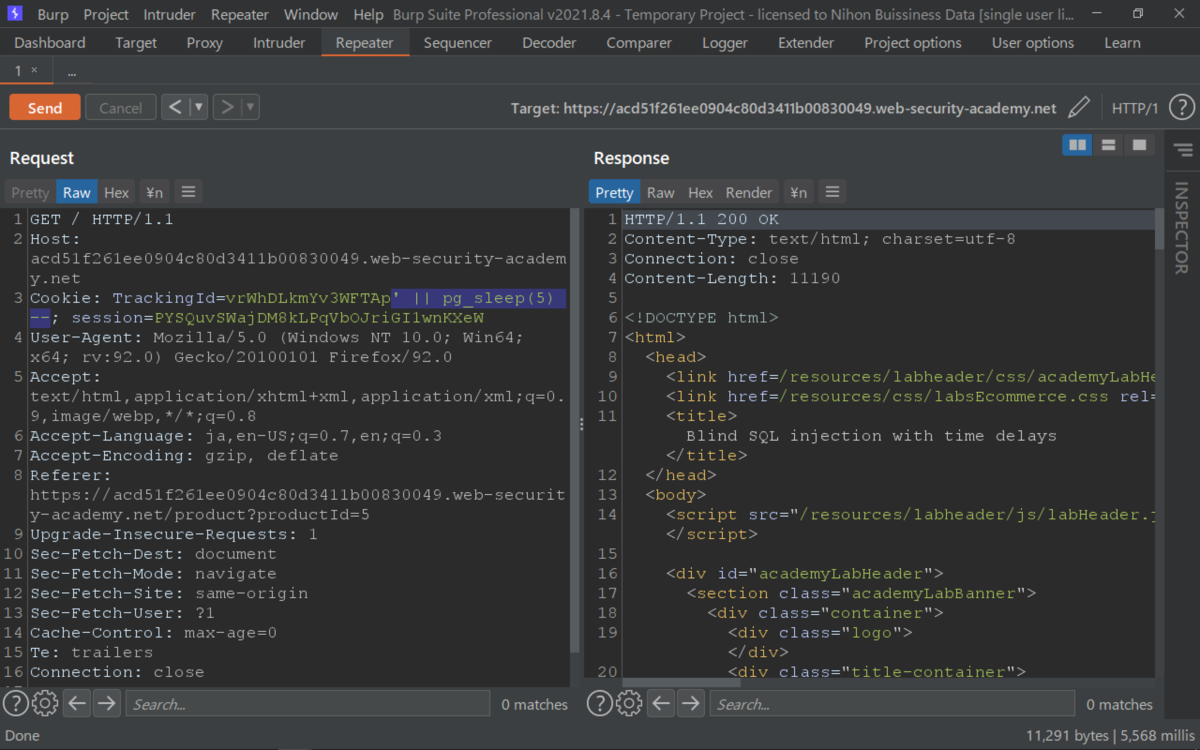Select the Request Pretty view
The width and height of the screenshot is (1200, 750).
pos(30,192)
